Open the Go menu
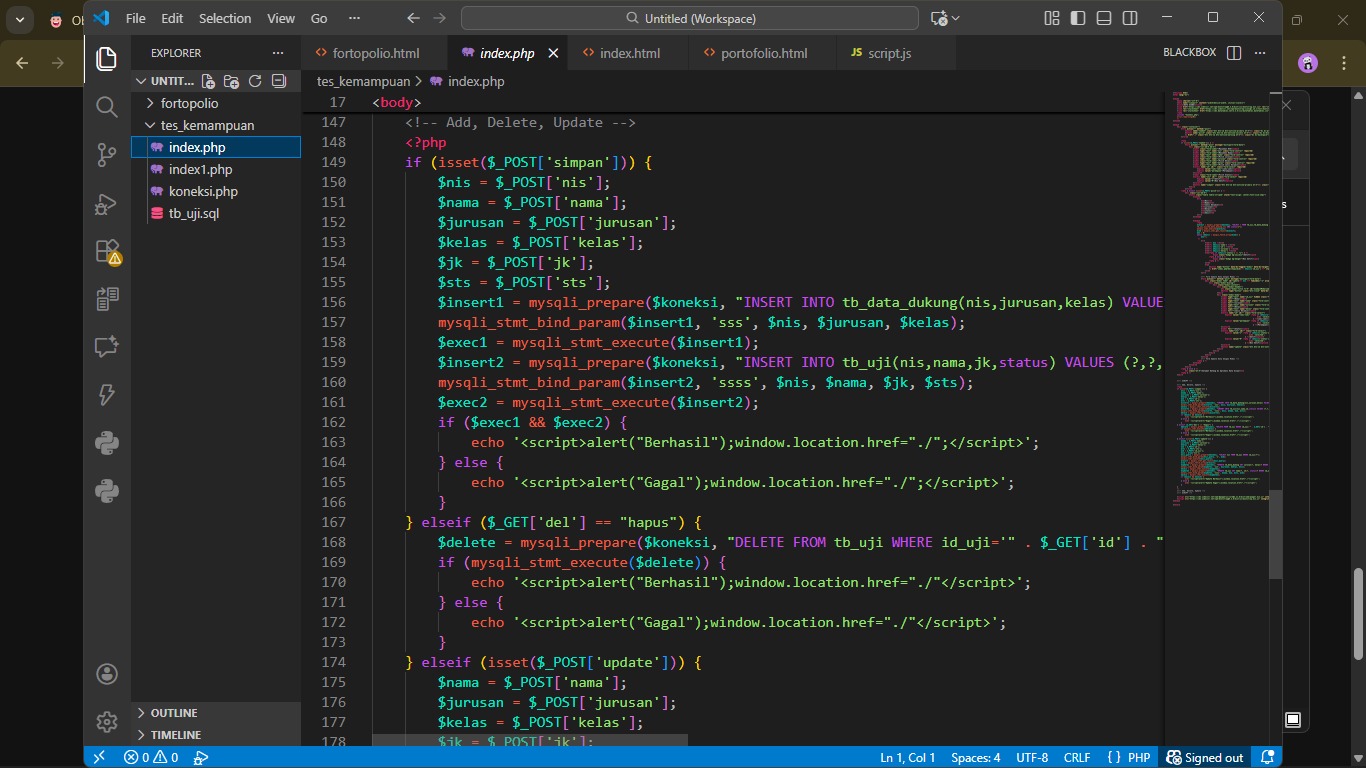 [x=319, y=18]
